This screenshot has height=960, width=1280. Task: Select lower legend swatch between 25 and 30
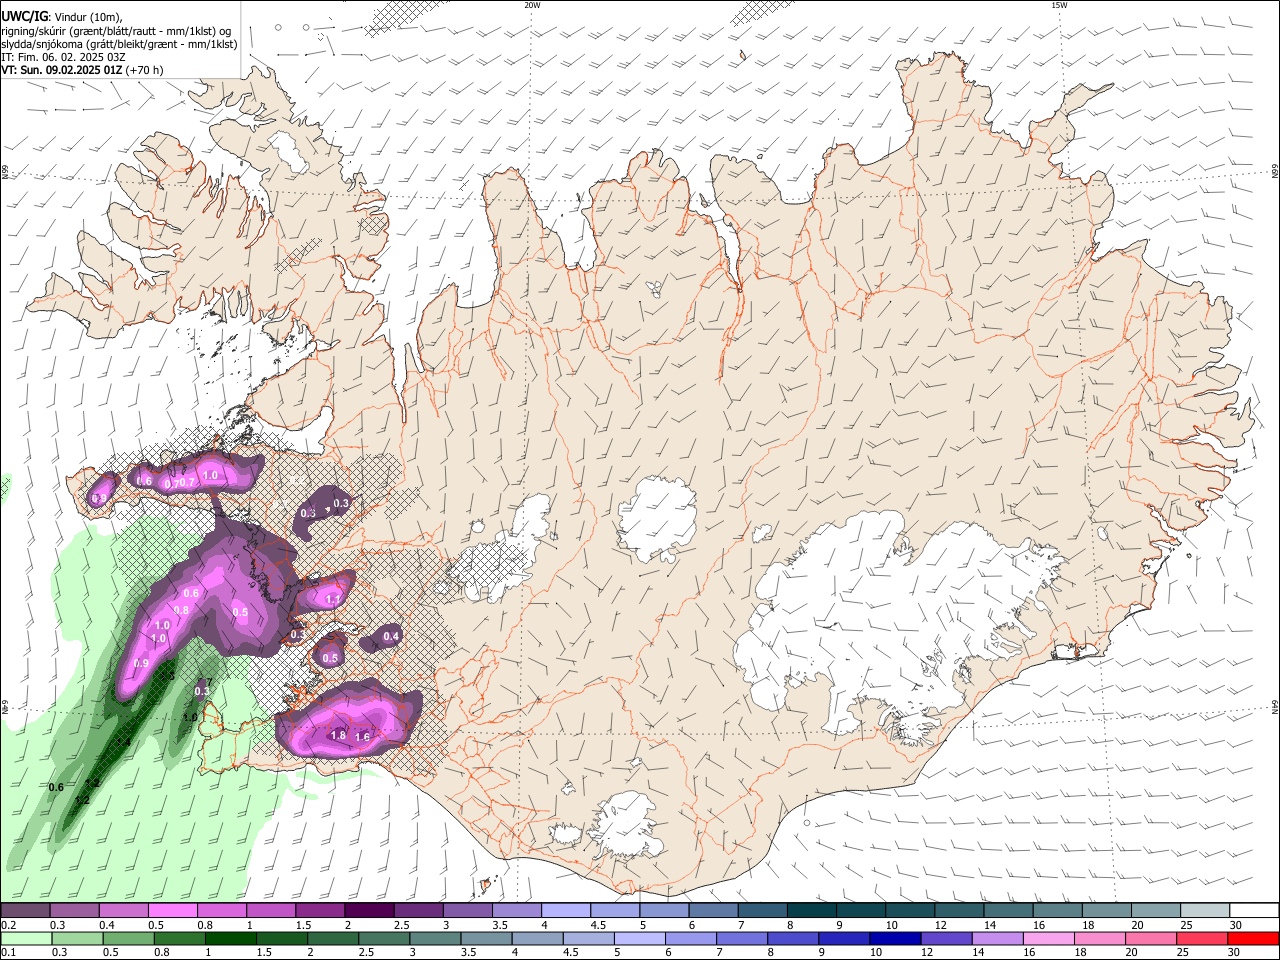(x=1201, y=939)
